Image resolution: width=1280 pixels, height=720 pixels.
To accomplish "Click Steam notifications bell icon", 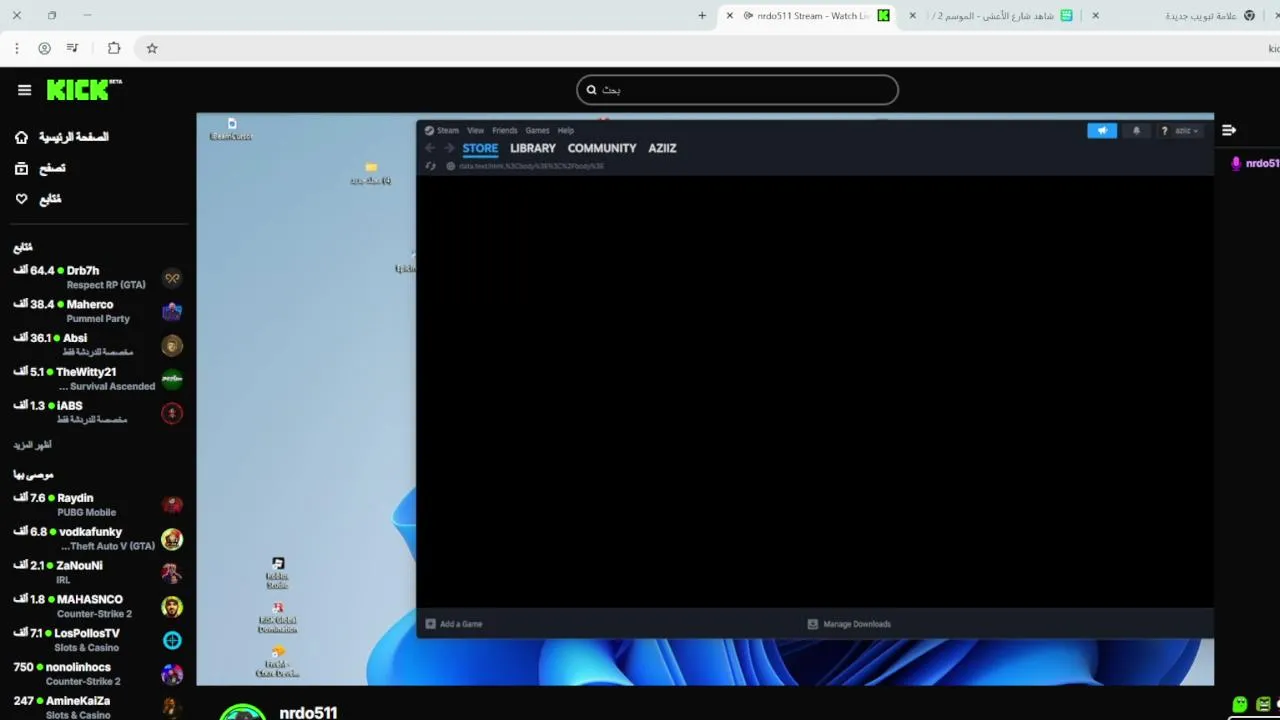I will tap(1136, 131).
